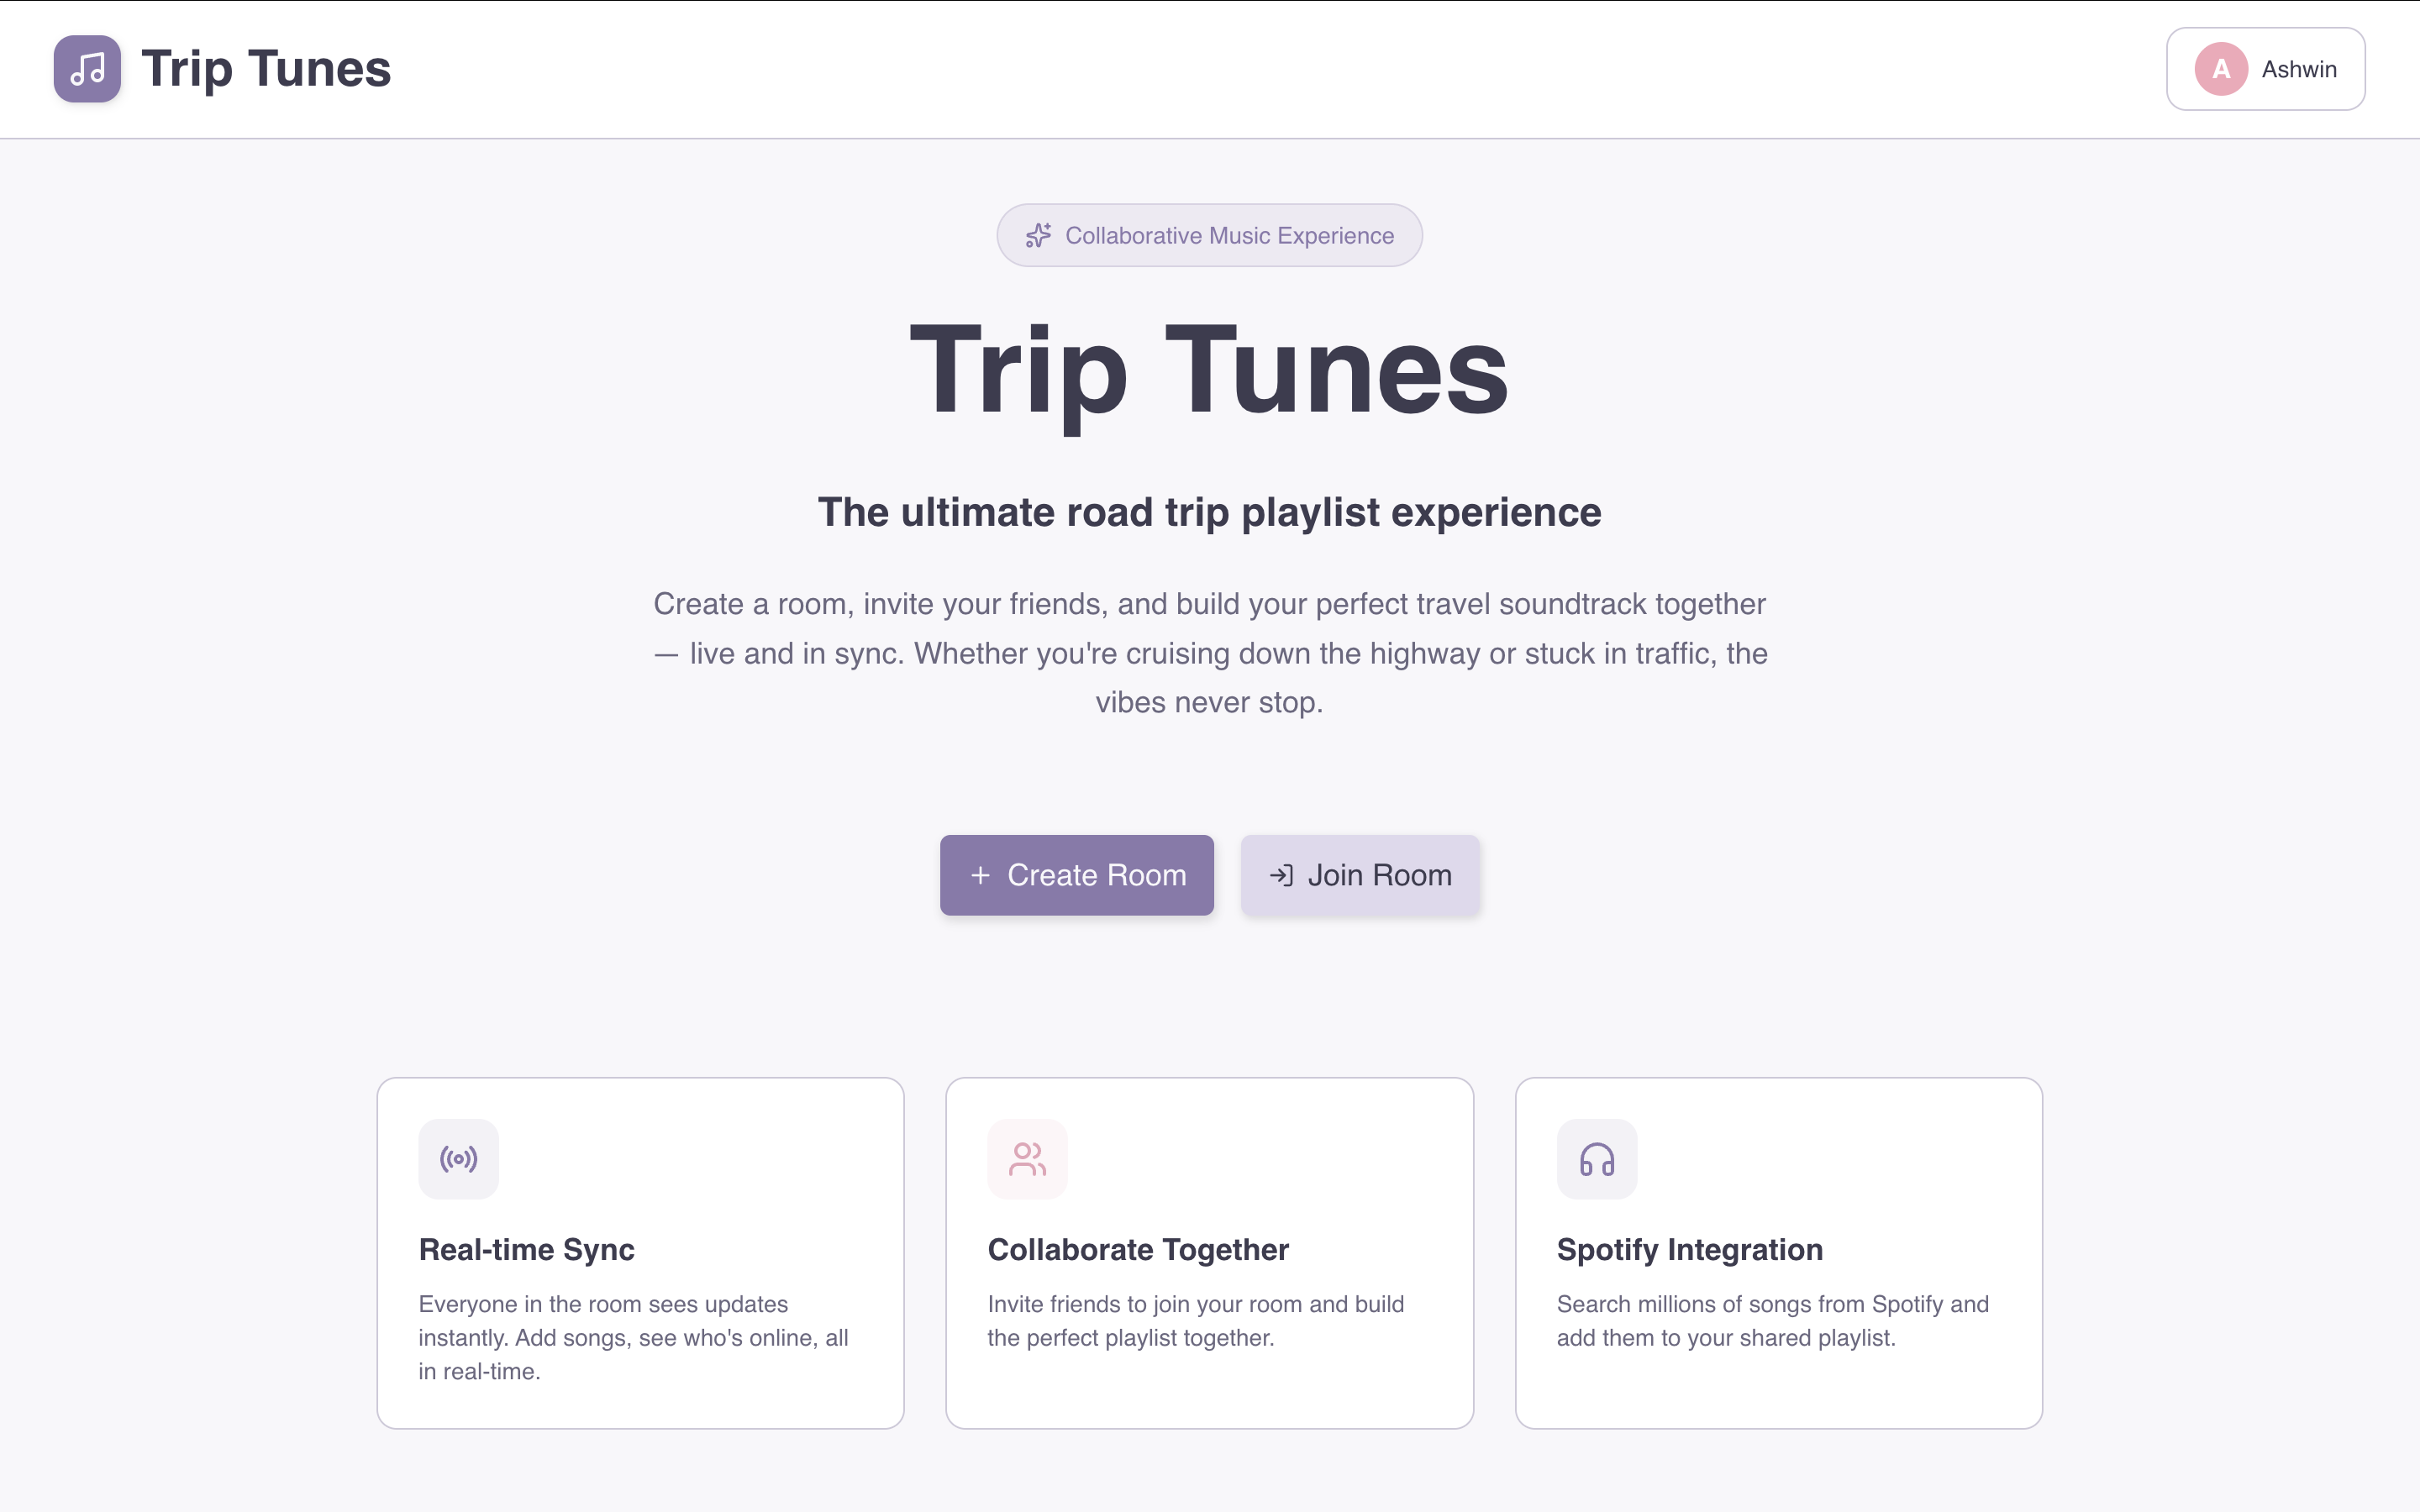Click the music note logo icon
This screenshot has height=1512, width=2420.
87,69
